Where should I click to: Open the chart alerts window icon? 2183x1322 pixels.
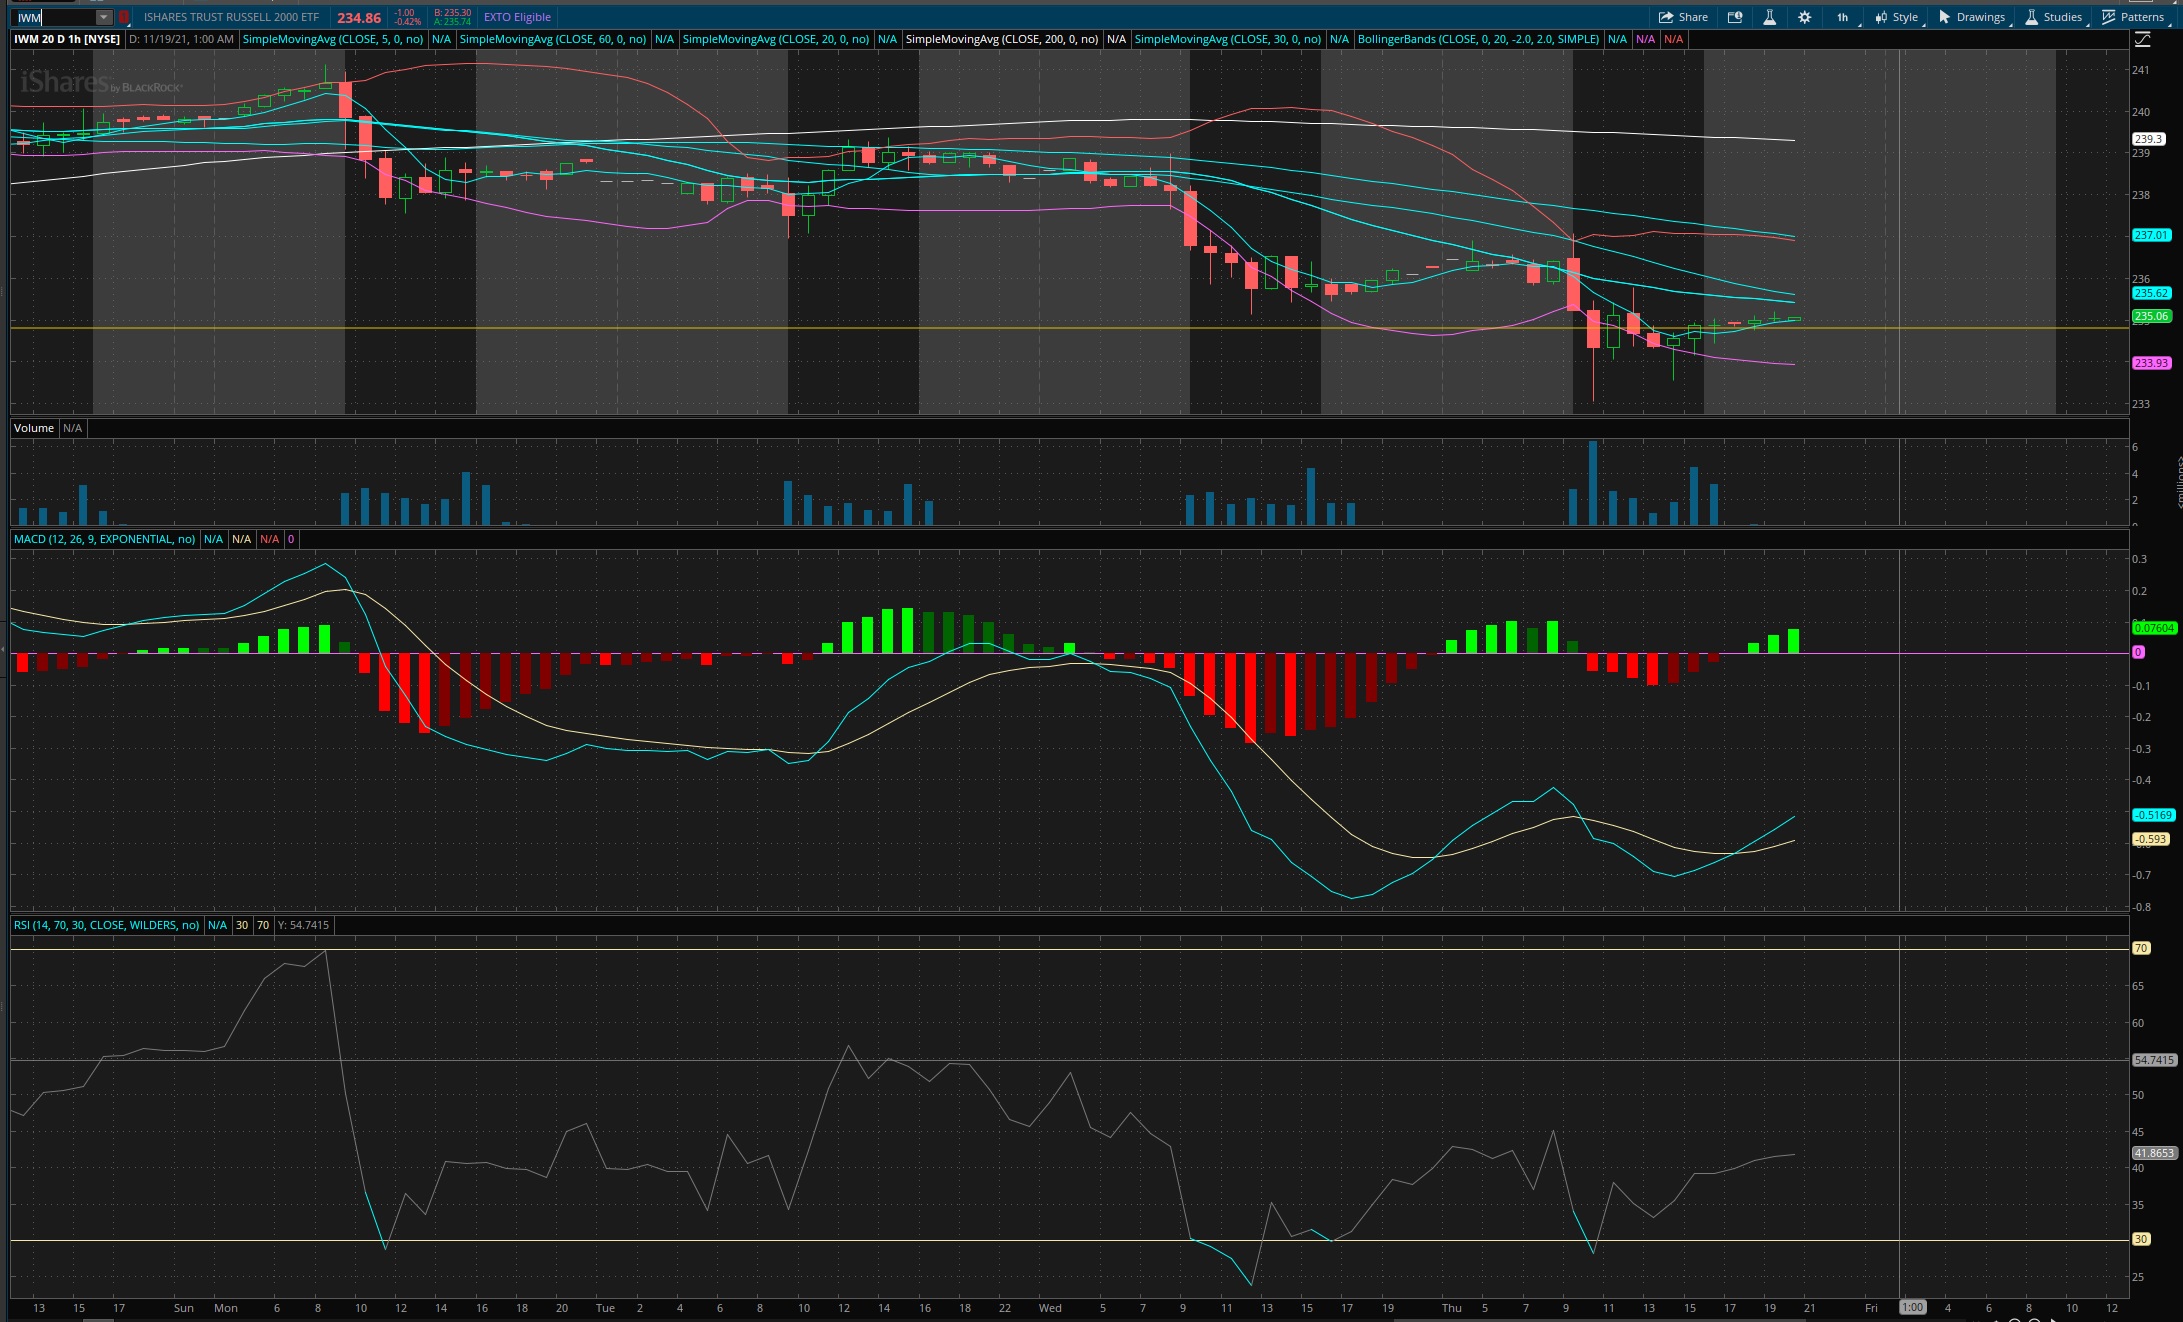click(x=1735, y=17)
